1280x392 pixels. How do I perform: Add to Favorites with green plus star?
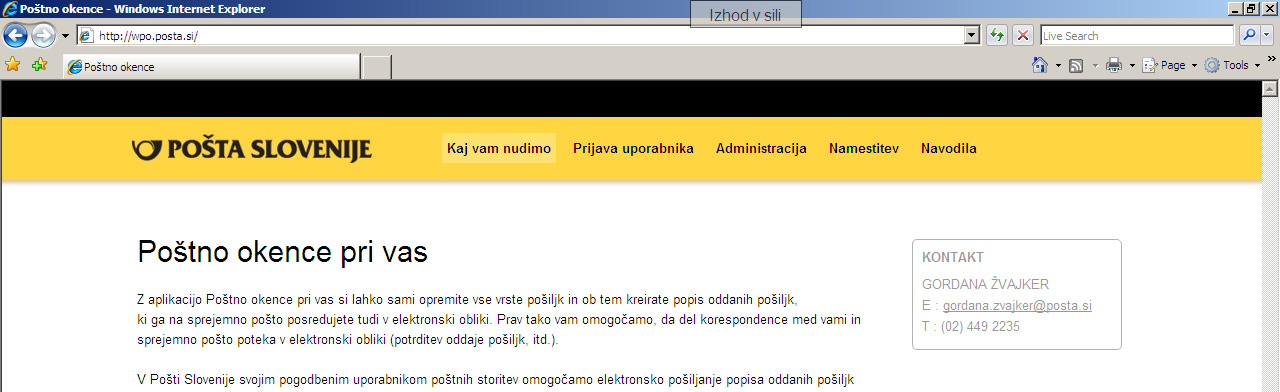click(x=39, y=64)
